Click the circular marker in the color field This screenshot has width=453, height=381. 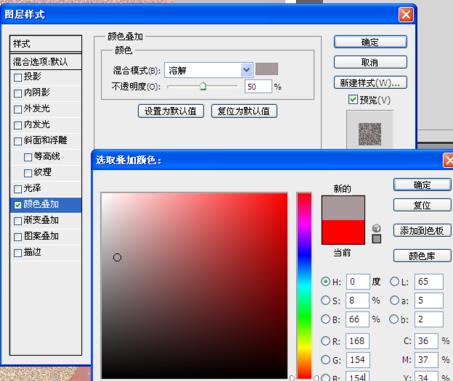pos(117,257)
